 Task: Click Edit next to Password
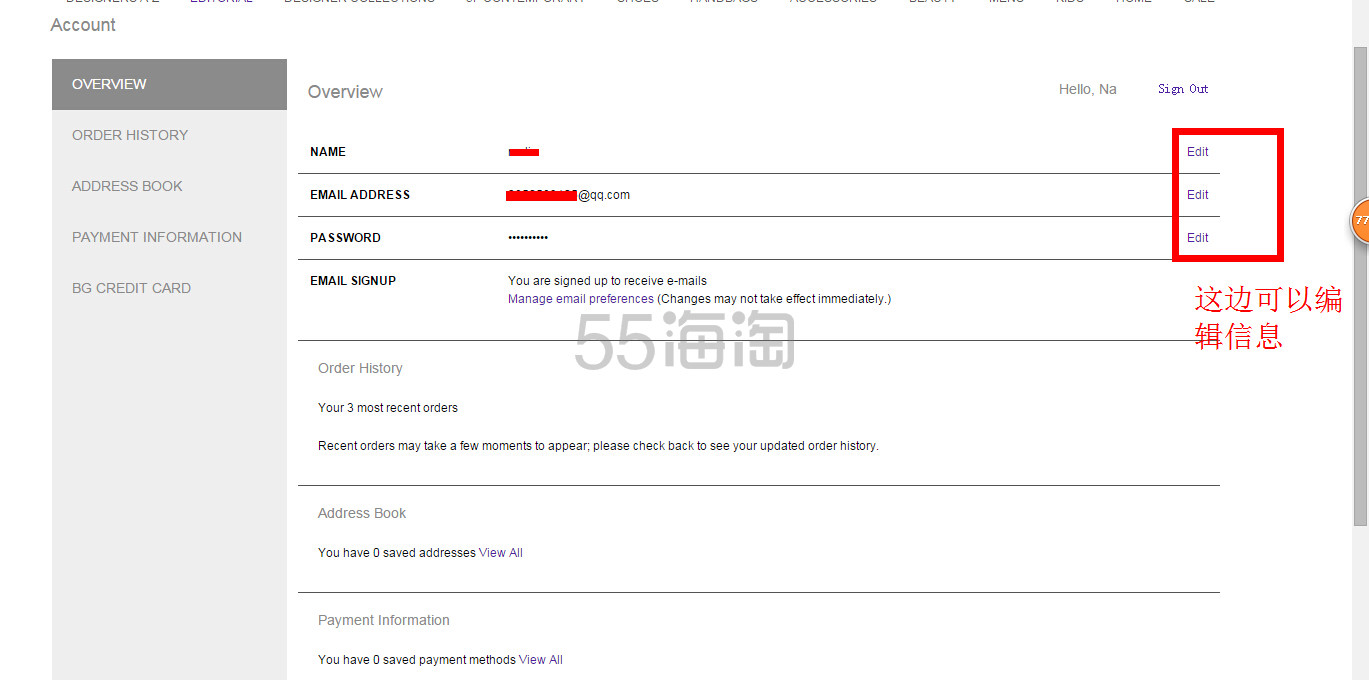[1197, 238]
